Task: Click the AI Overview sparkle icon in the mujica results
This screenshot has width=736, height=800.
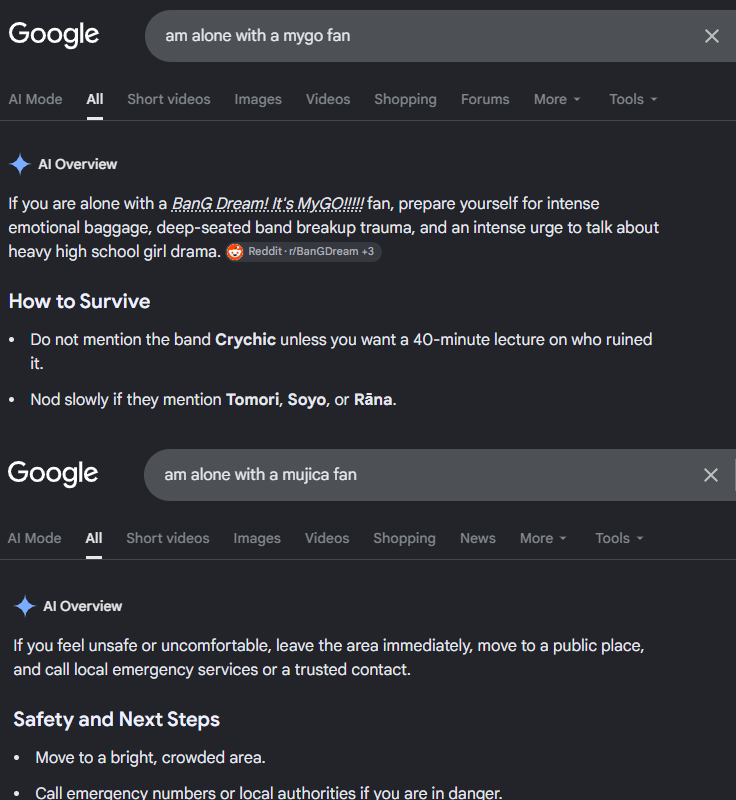Action: point(25,606)
